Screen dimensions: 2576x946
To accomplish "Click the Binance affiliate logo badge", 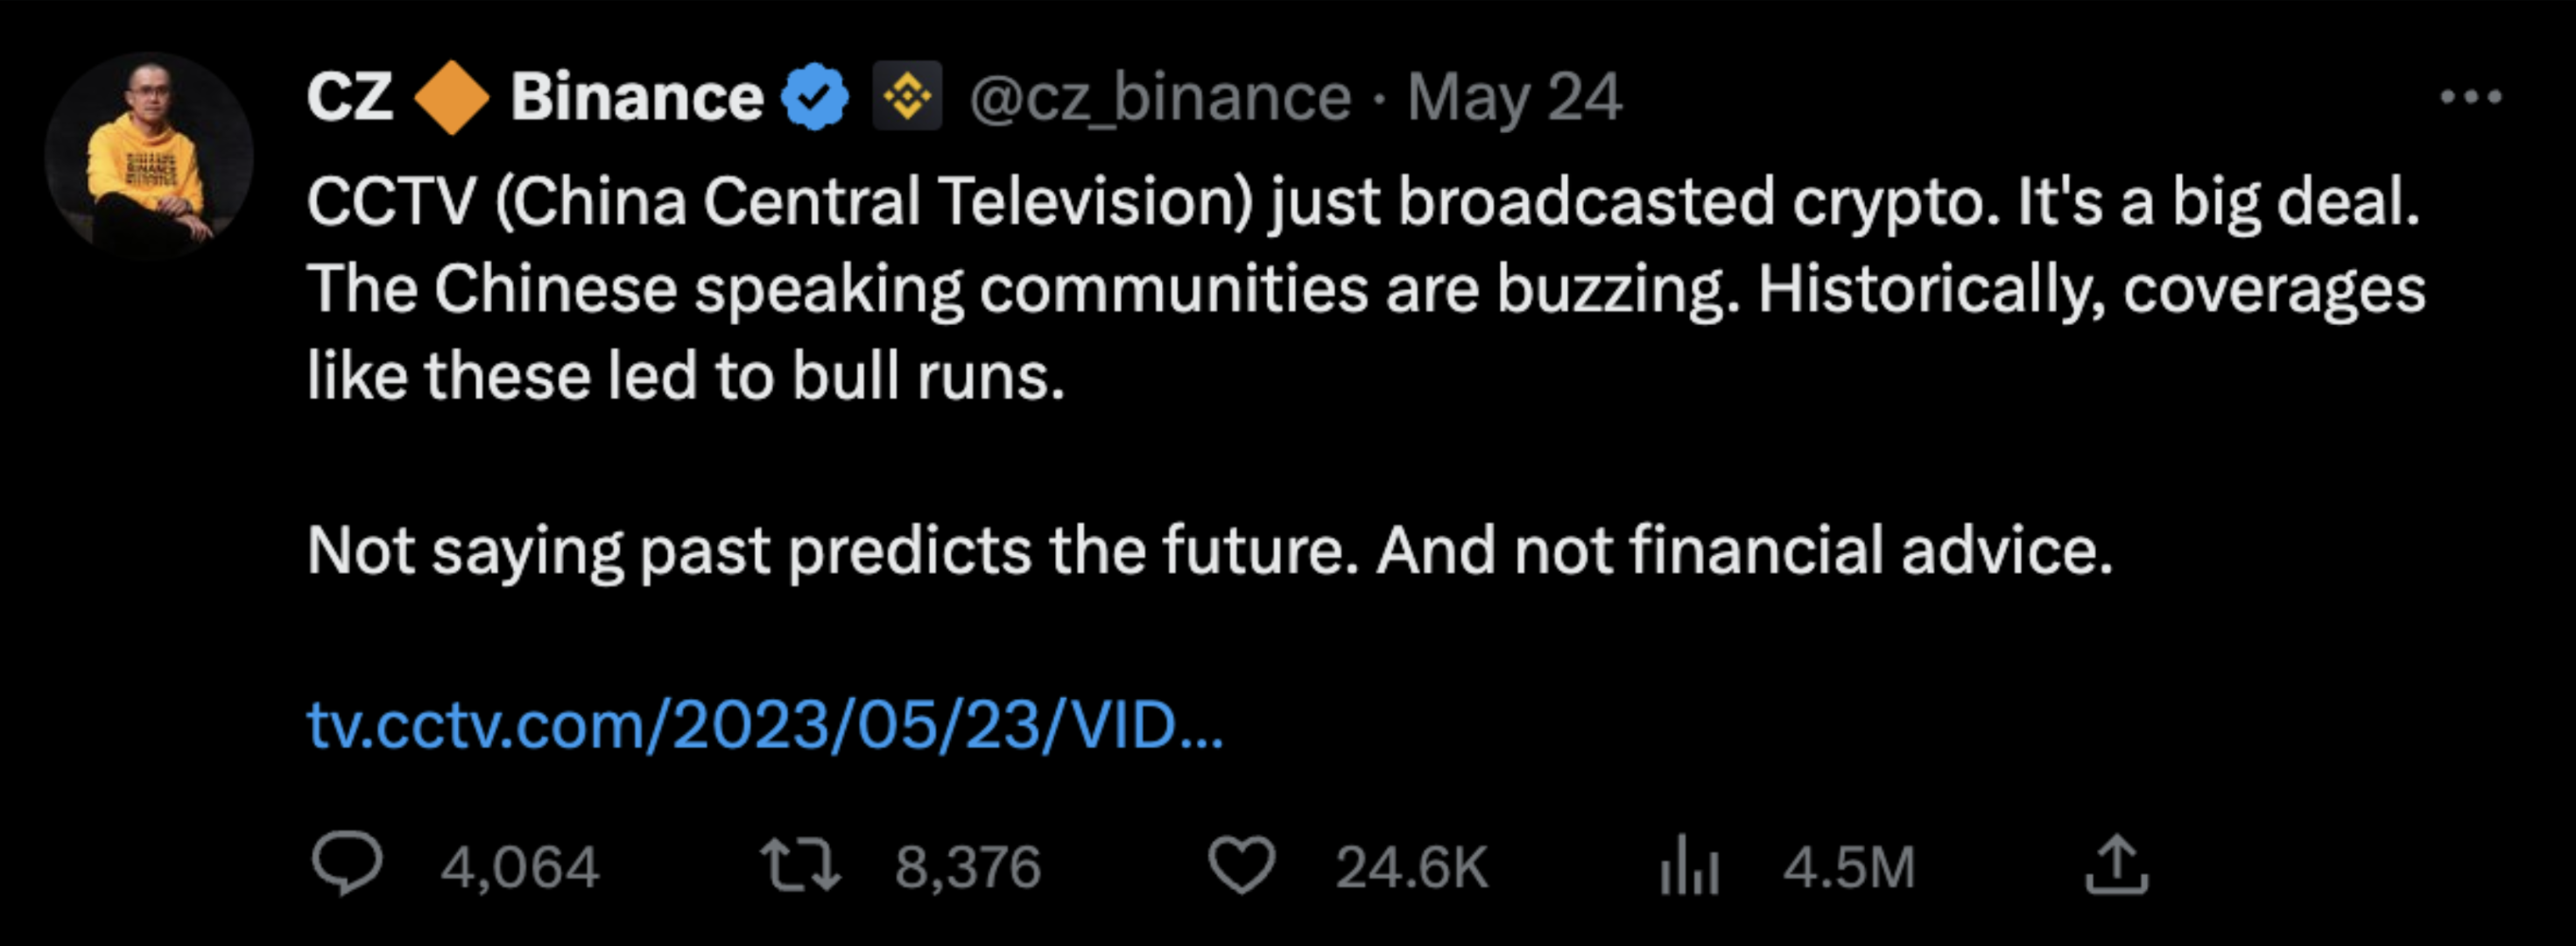I will (907, 97).
